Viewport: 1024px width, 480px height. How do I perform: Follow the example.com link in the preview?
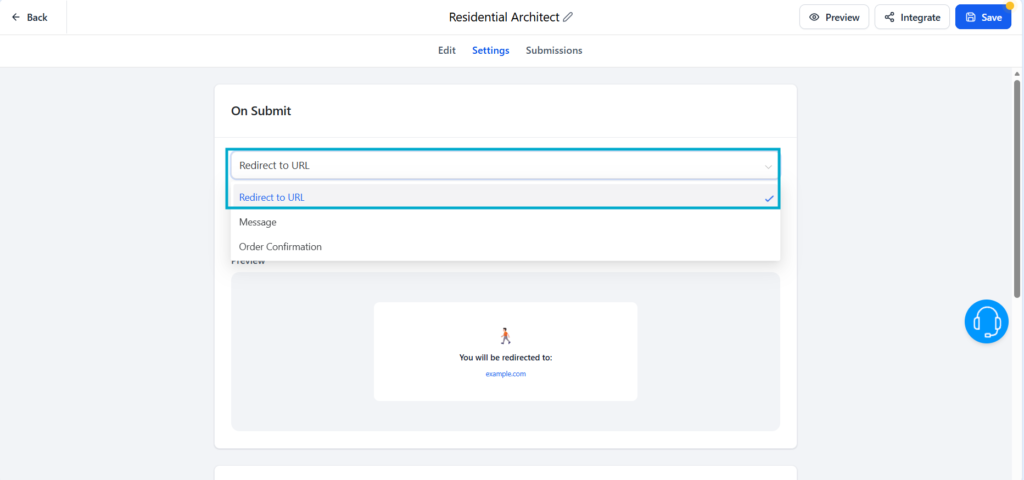coord(505,373)
